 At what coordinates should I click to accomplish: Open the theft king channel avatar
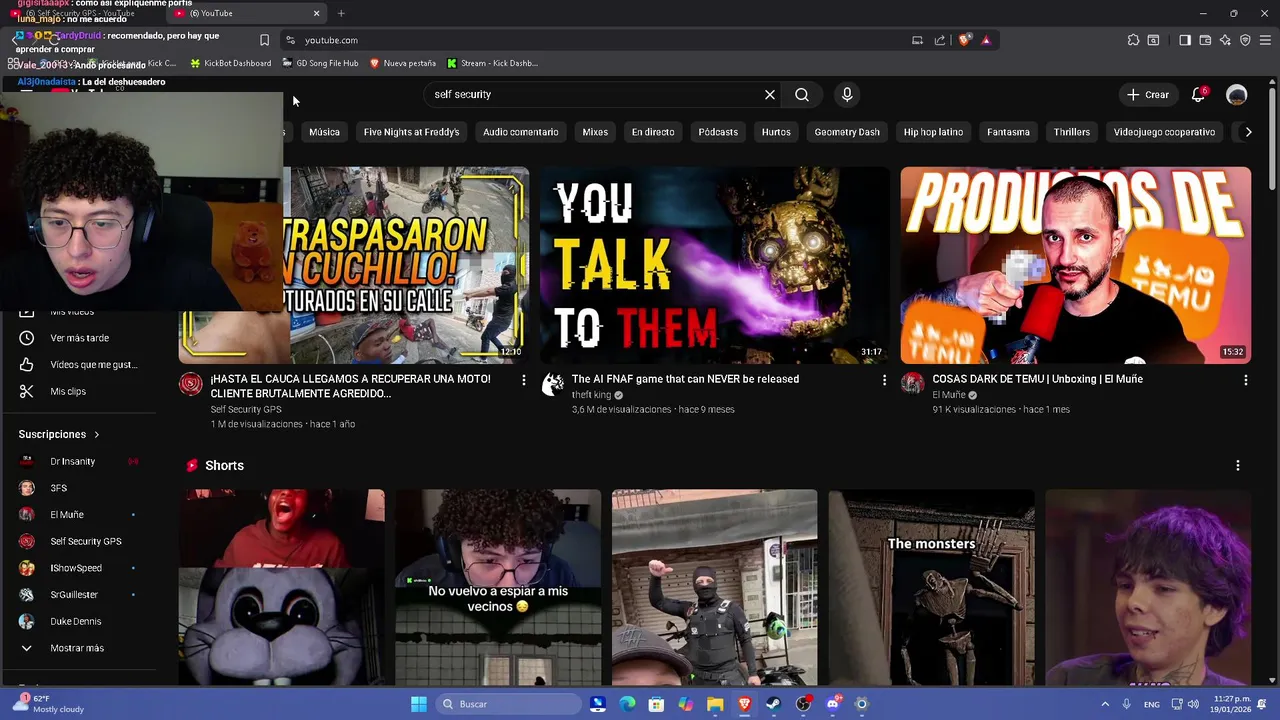552,384
